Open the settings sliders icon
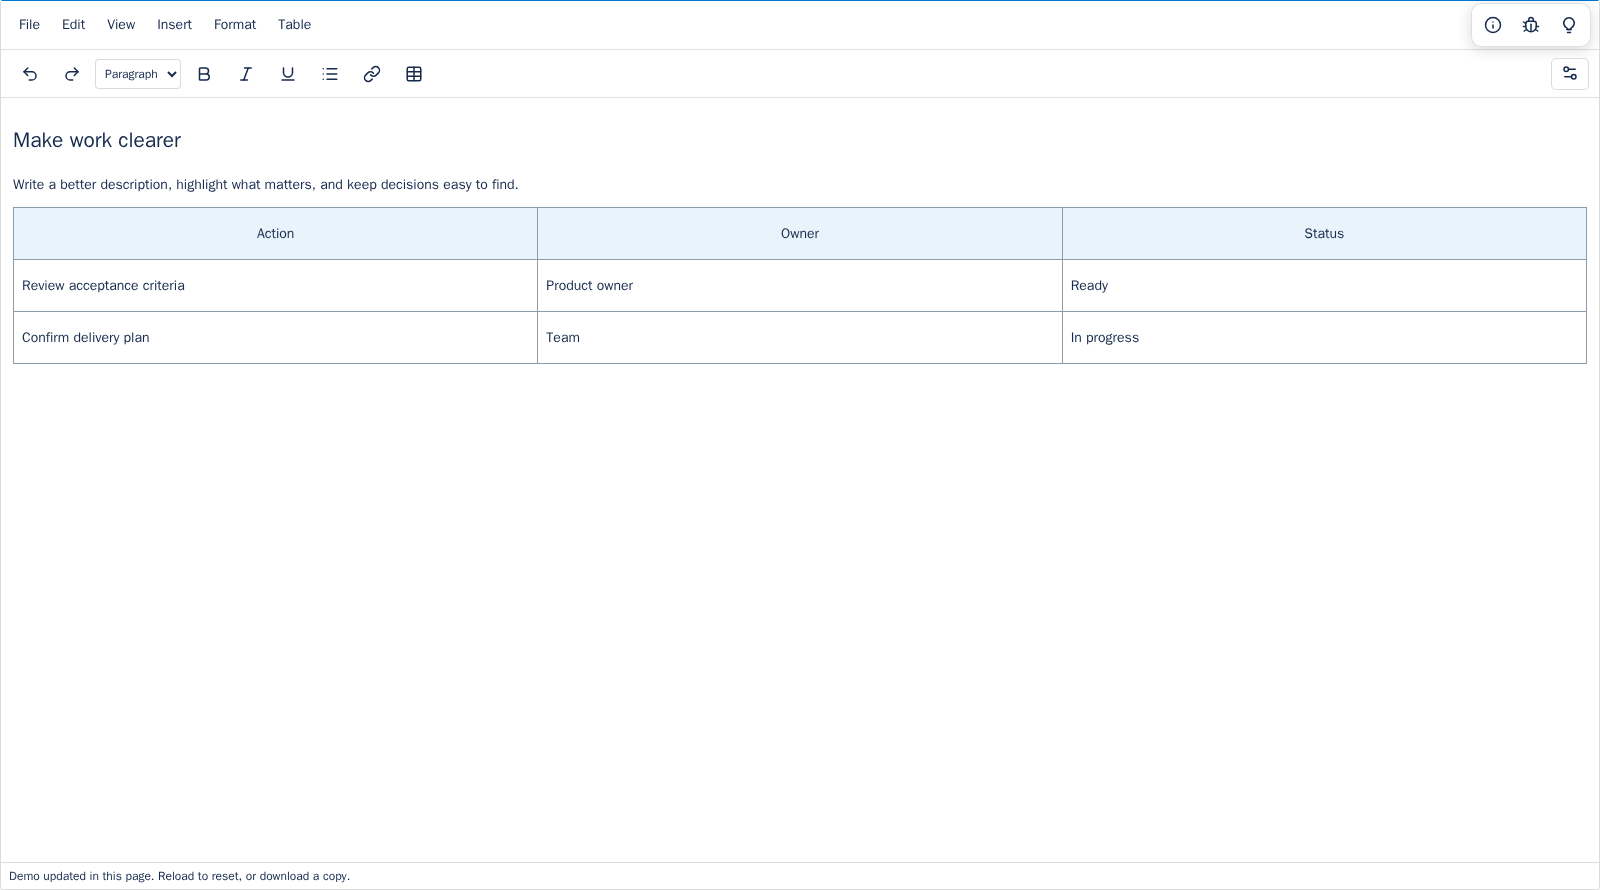This screenshot has width=1600, height=890. (1570, 74)
